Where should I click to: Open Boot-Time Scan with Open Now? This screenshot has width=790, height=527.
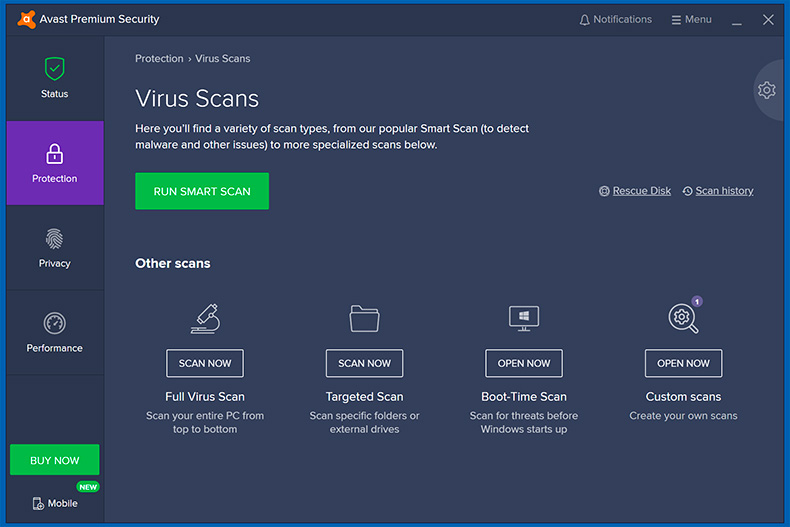(524, 363)
